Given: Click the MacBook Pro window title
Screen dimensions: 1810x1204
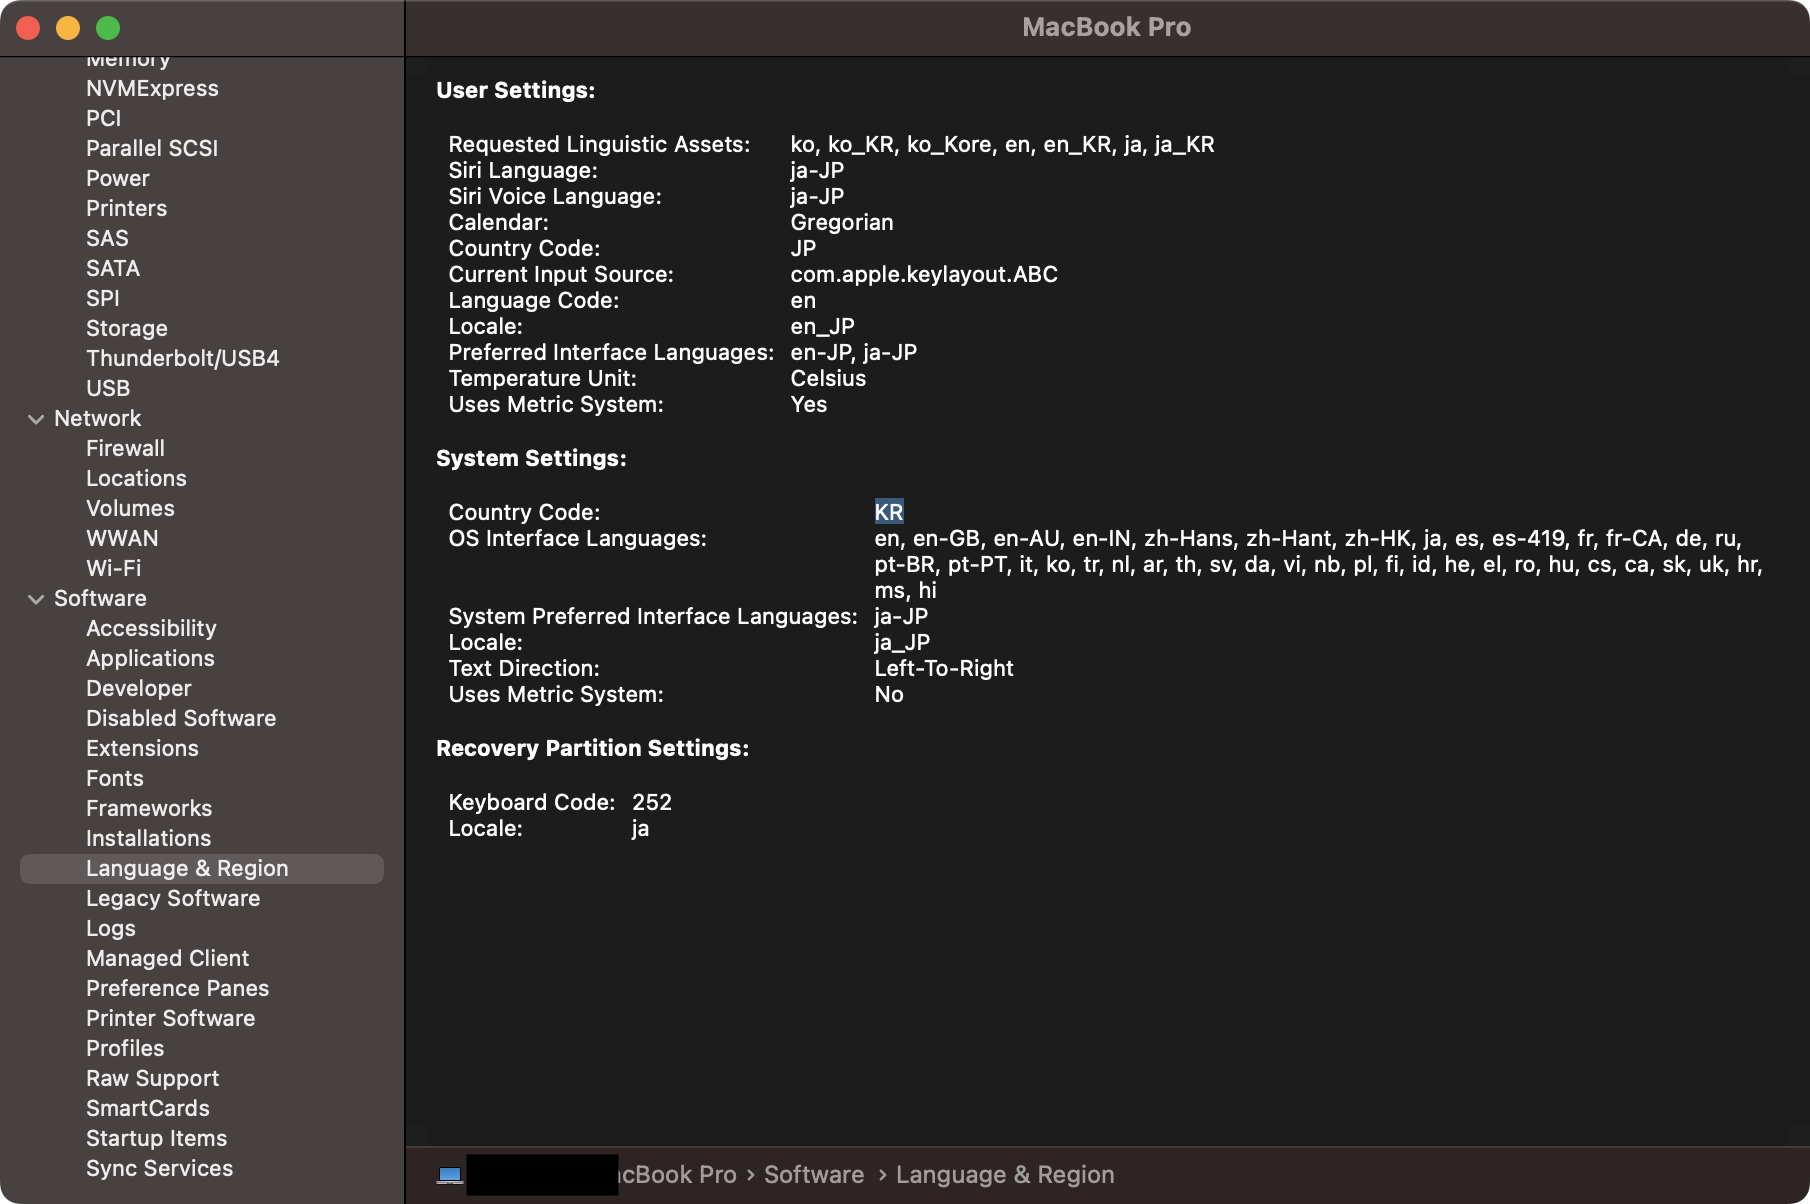Looking at the screenshot, I should coord(1107,27).
